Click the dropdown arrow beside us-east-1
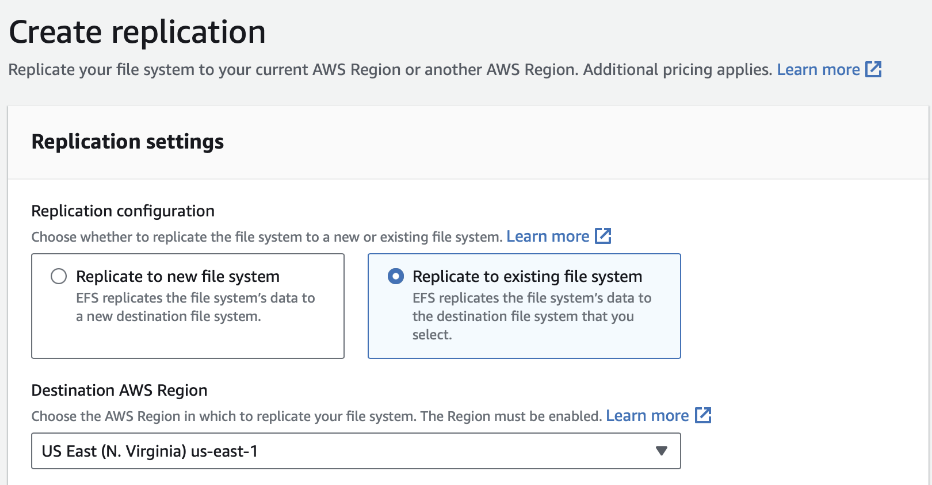The image size is (932, 485). 661,451
